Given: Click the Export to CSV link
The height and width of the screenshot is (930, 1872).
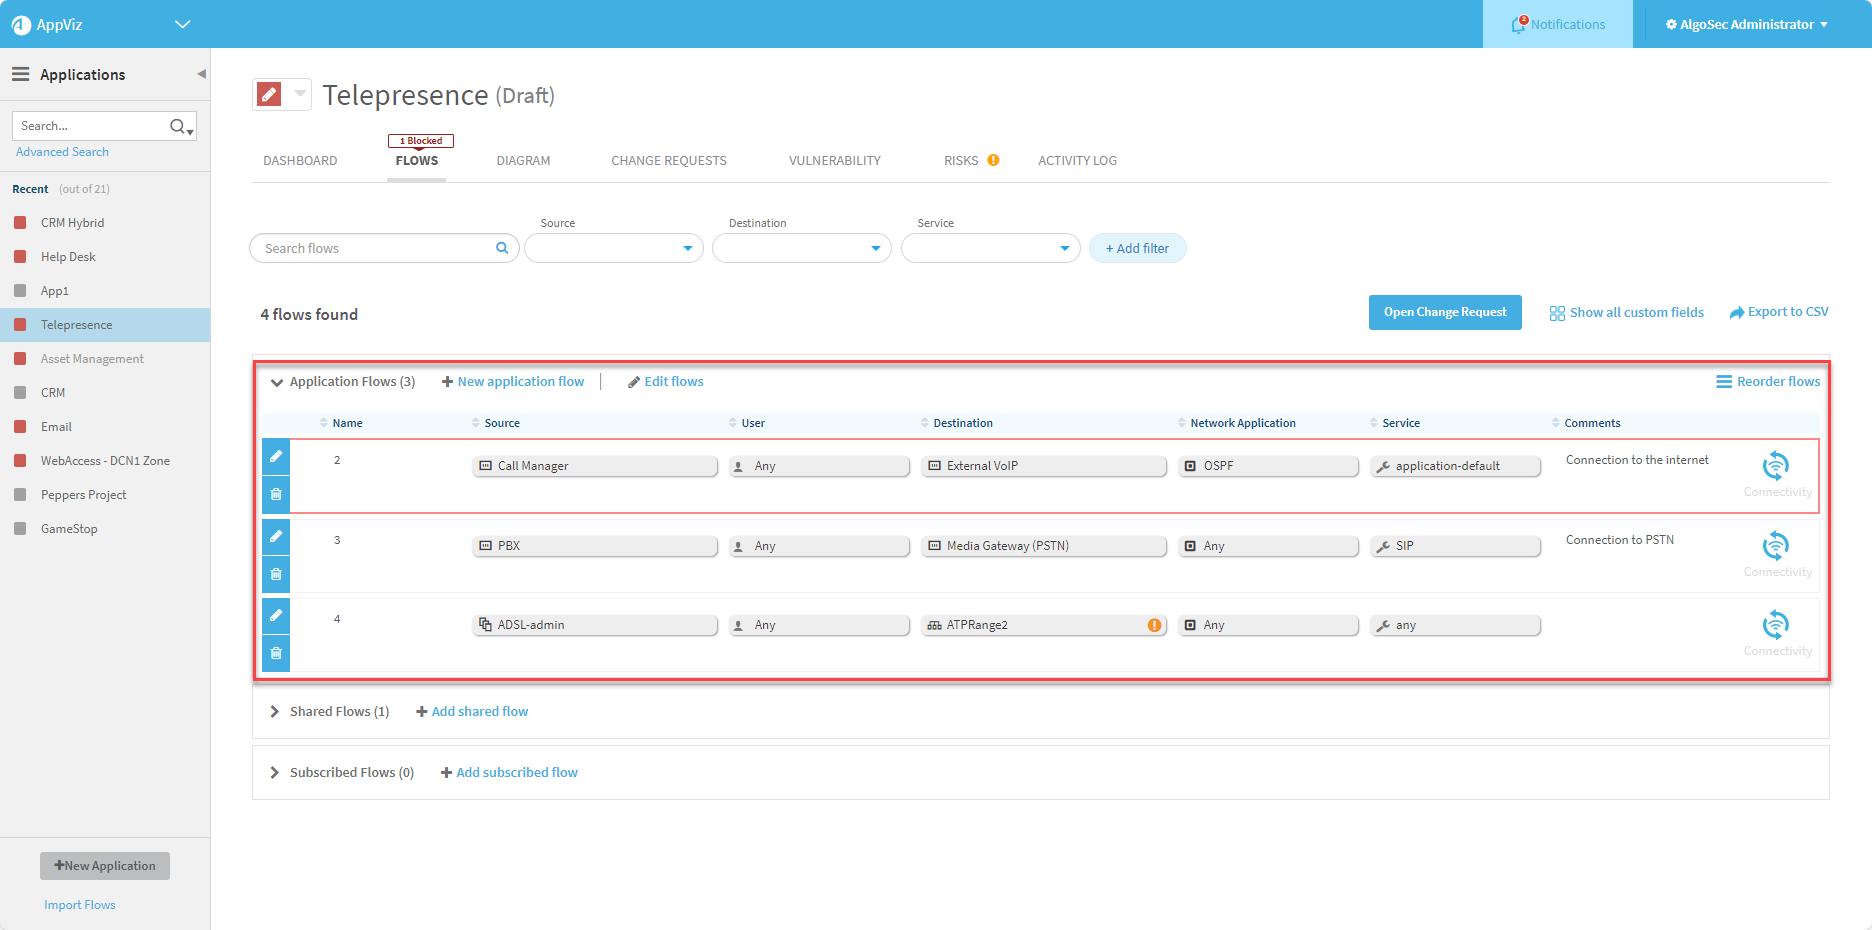Looking at the screenshot, I should tap(1779, 312).
